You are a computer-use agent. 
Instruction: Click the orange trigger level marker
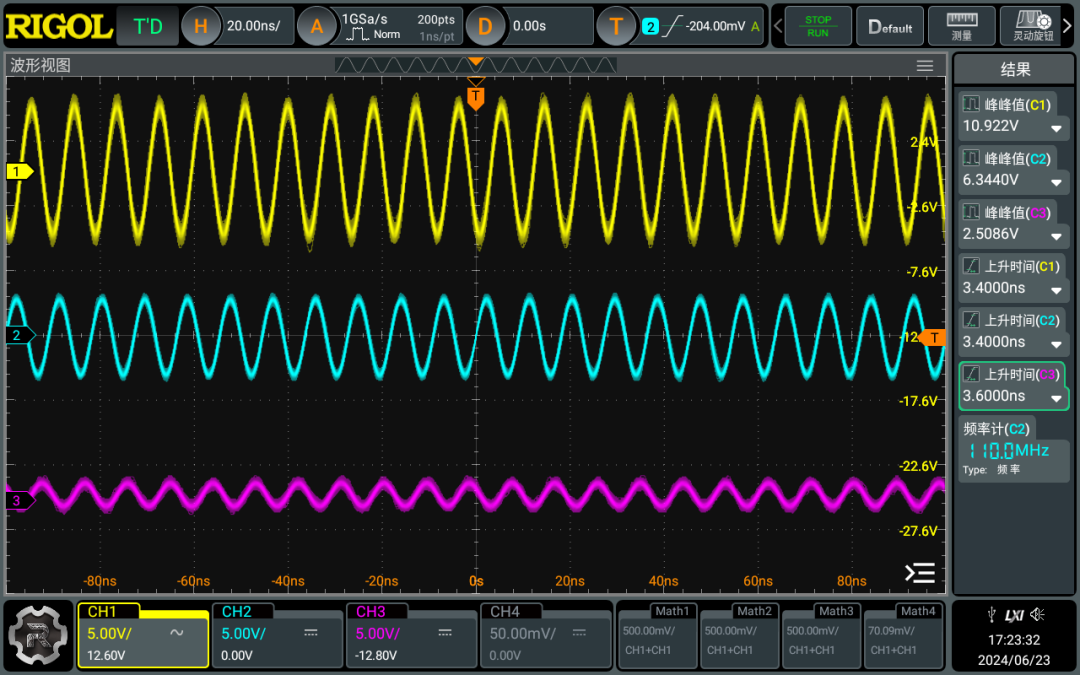(934, 338)
